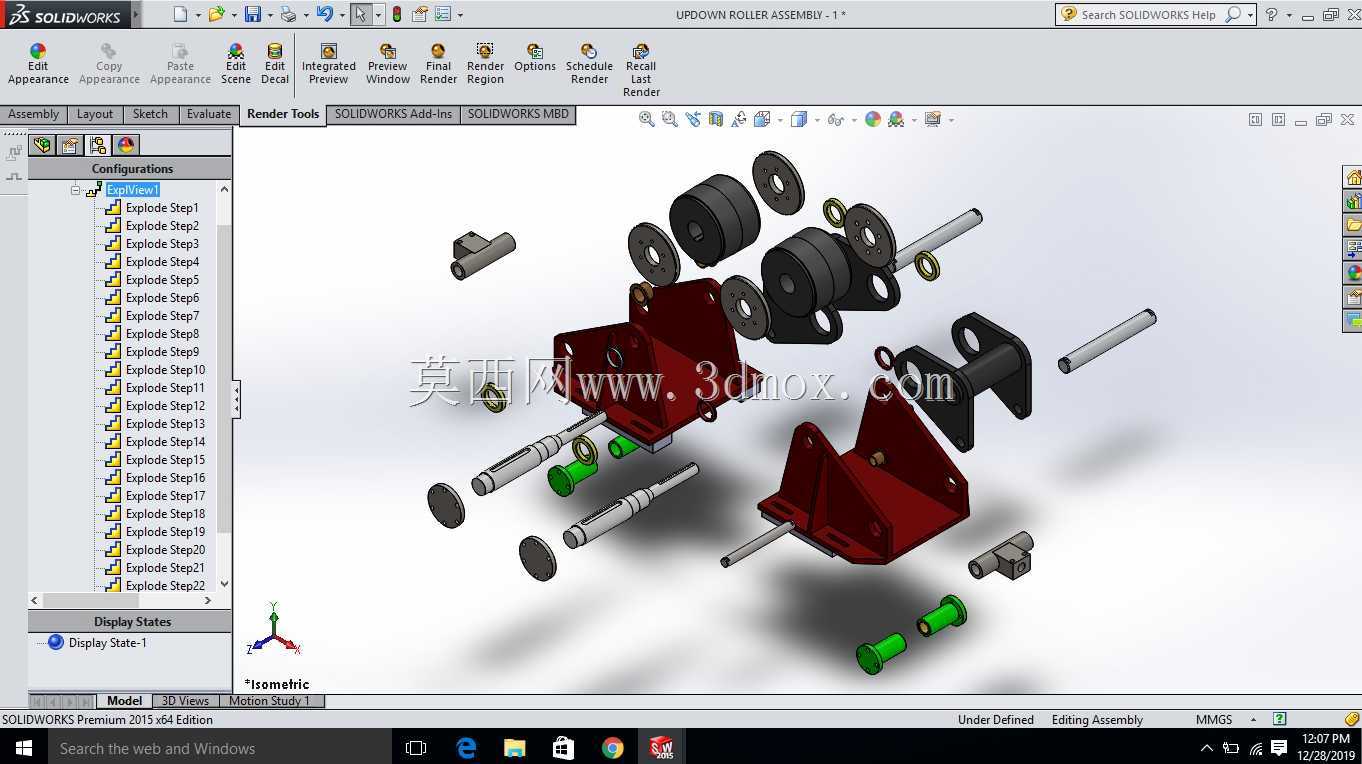Activate the Select cursor tool

click(x=360, y=14)
